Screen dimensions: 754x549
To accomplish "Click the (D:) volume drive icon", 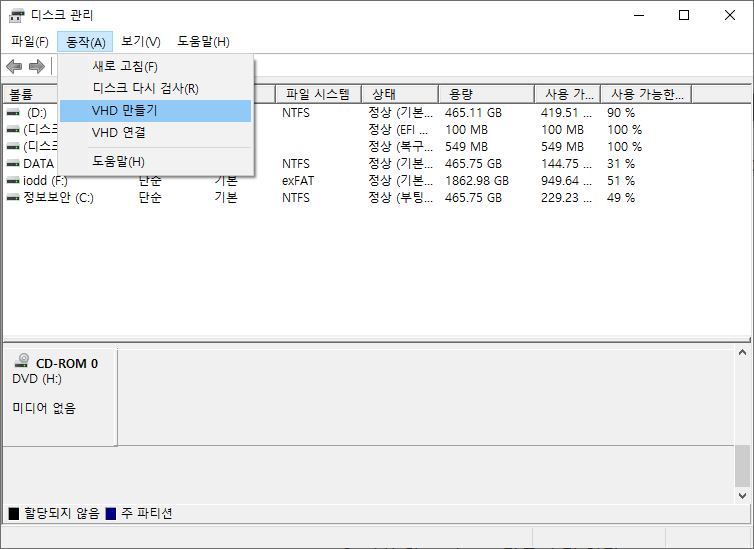I will point(13,112).
